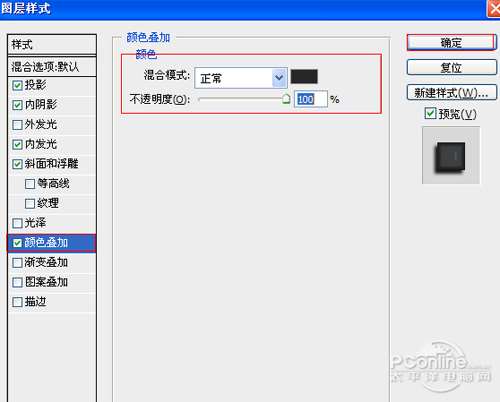Enable the 等高线 contour checkbox
The height and width of the screenshot is (402, 500).
30,184
